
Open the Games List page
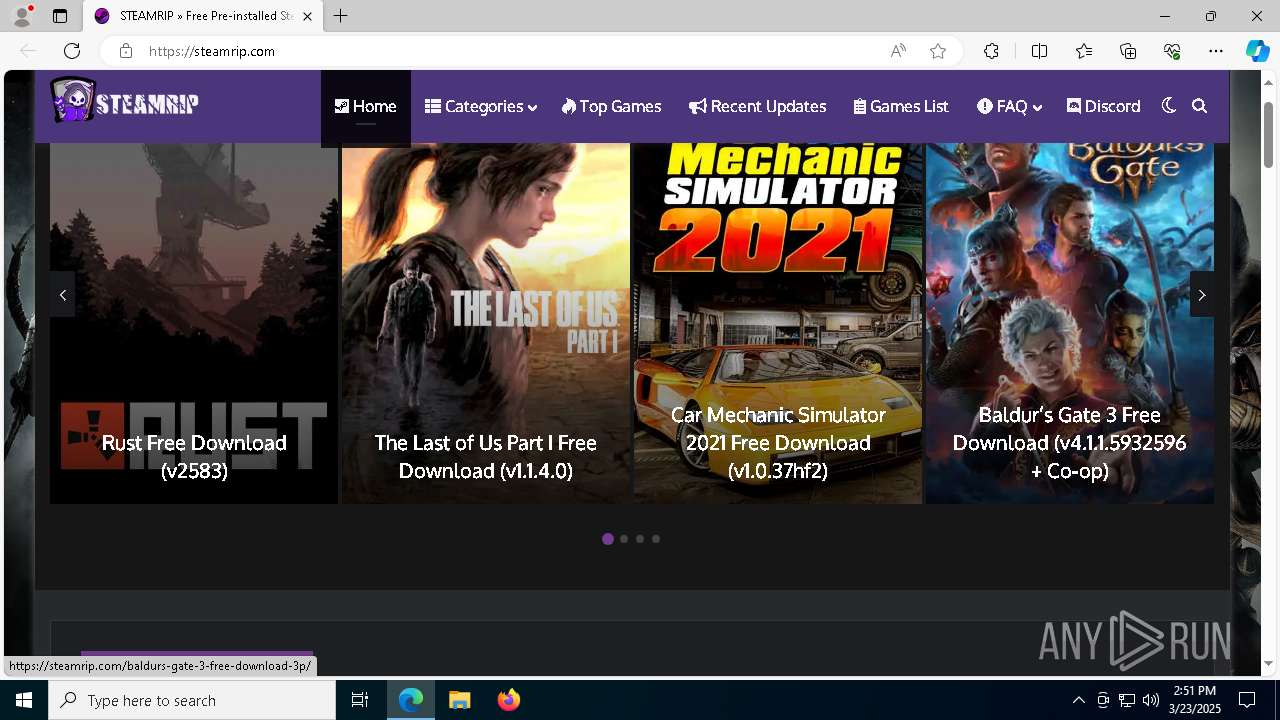(901, 106)
